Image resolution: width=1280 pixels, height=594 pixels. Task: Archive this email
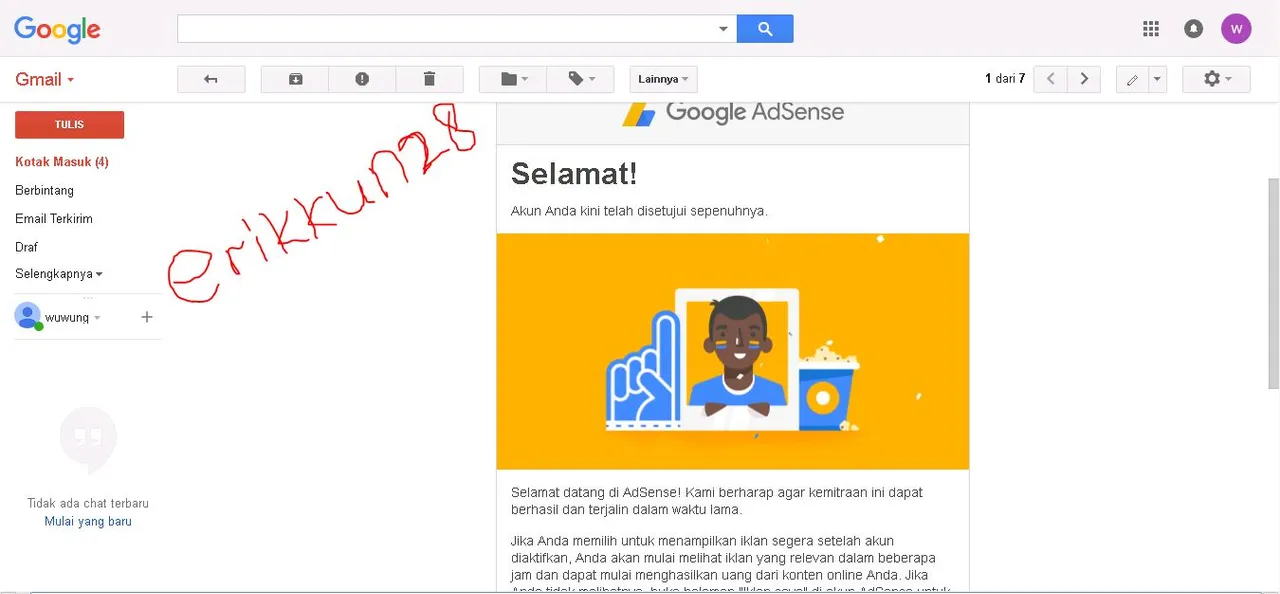click(295, 79)
